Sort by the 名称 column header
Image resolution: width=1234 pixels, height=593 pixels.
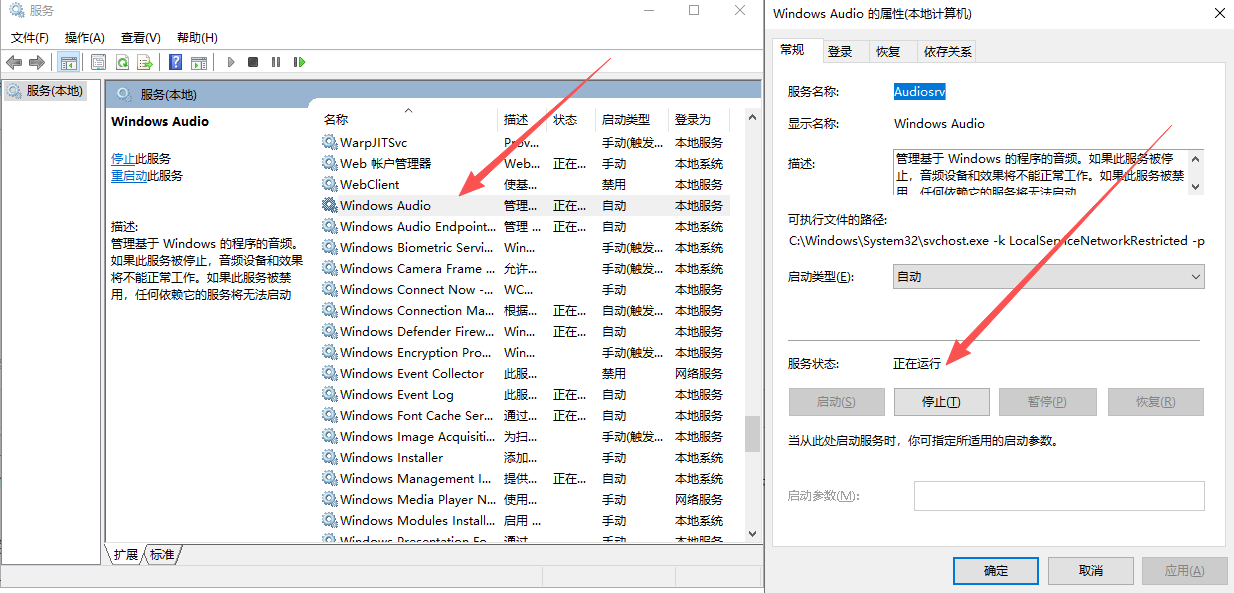coord(408,119)
